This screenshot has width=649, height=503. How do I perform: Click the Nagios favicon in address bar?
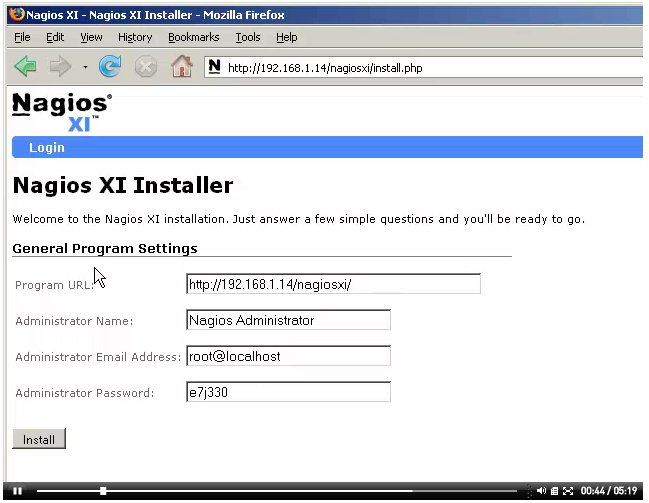[x=214, y=67]
